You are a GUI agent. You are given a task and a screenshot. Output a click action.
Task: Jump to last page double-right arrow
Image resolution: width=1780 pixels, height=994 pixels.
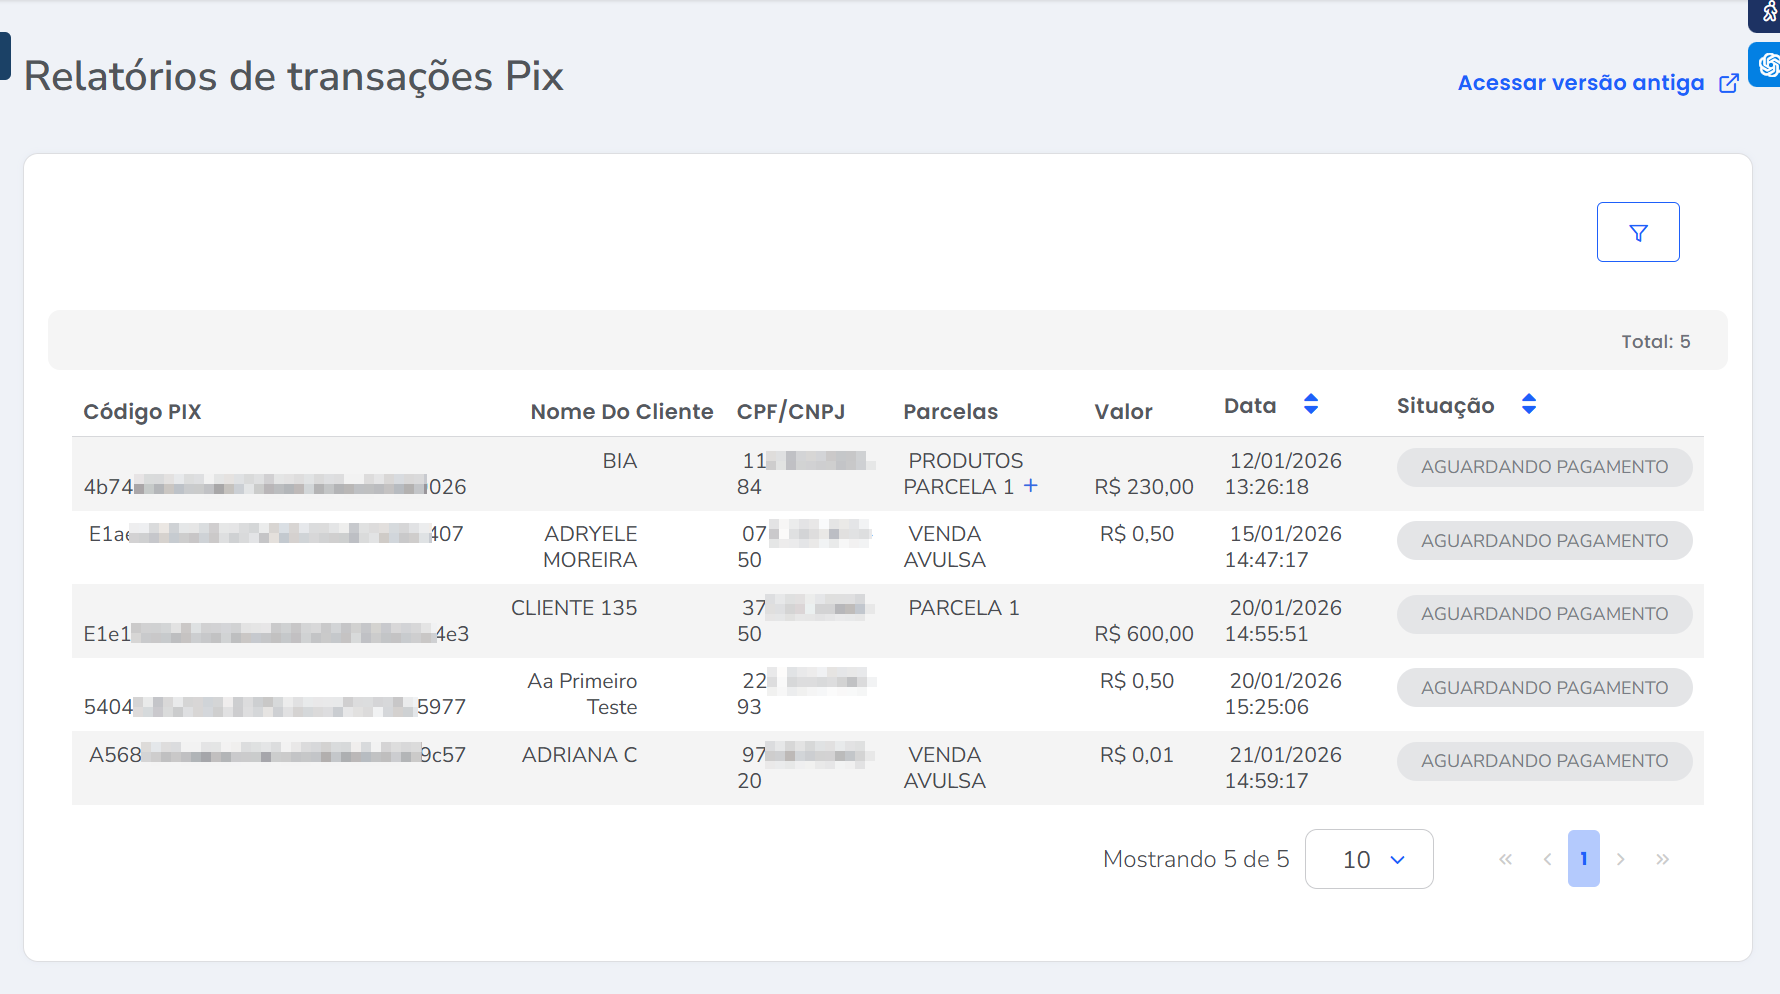1662,859
